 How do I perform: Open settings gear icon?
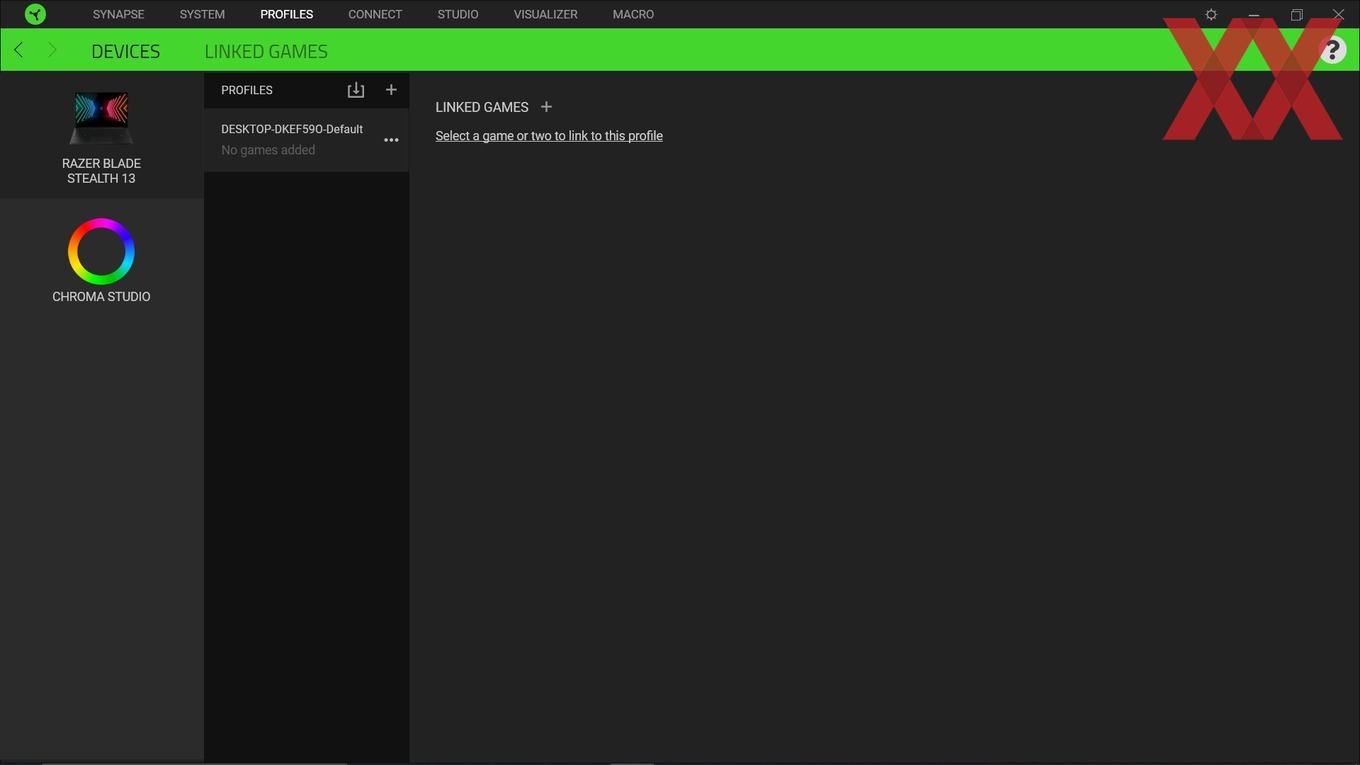[x=1211, y=15]
